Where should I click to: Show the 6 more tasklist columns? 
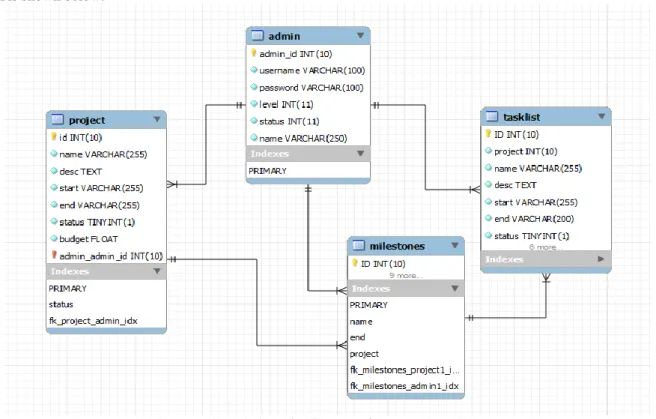[x=545, y=248]
